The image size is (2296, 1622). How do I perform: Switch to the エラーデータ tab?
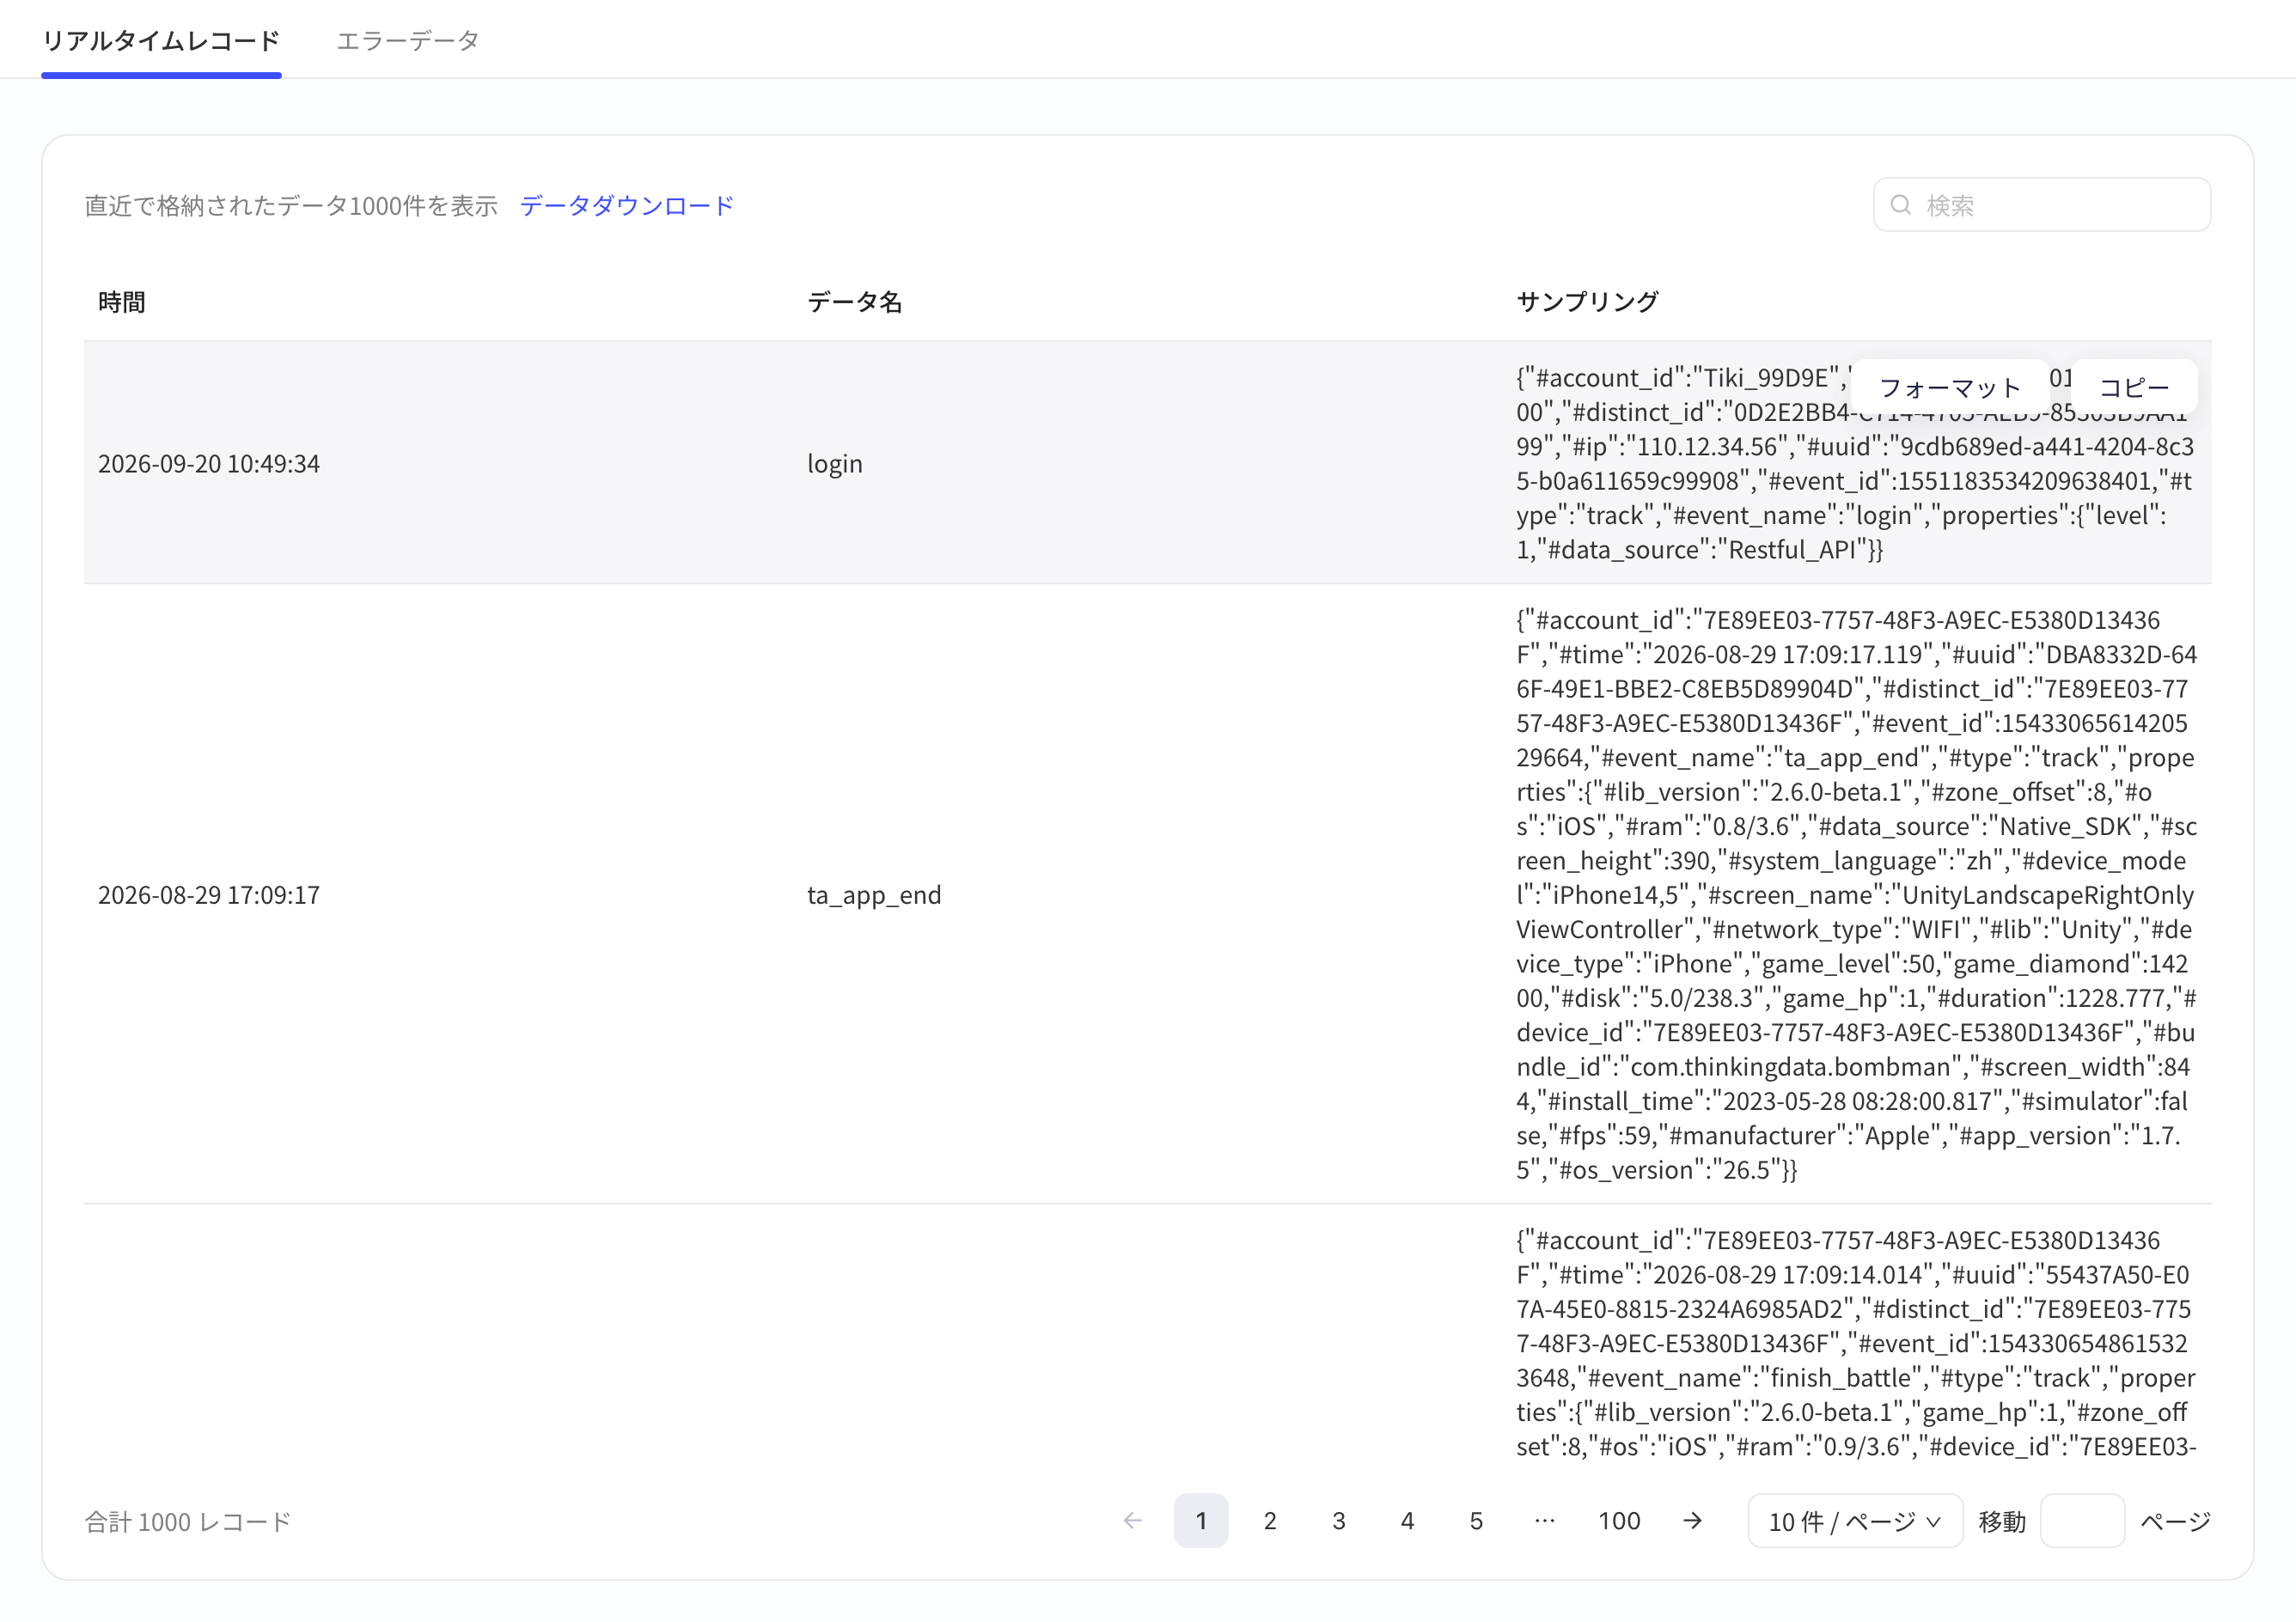pyautogui.click(x=408, y=41)
